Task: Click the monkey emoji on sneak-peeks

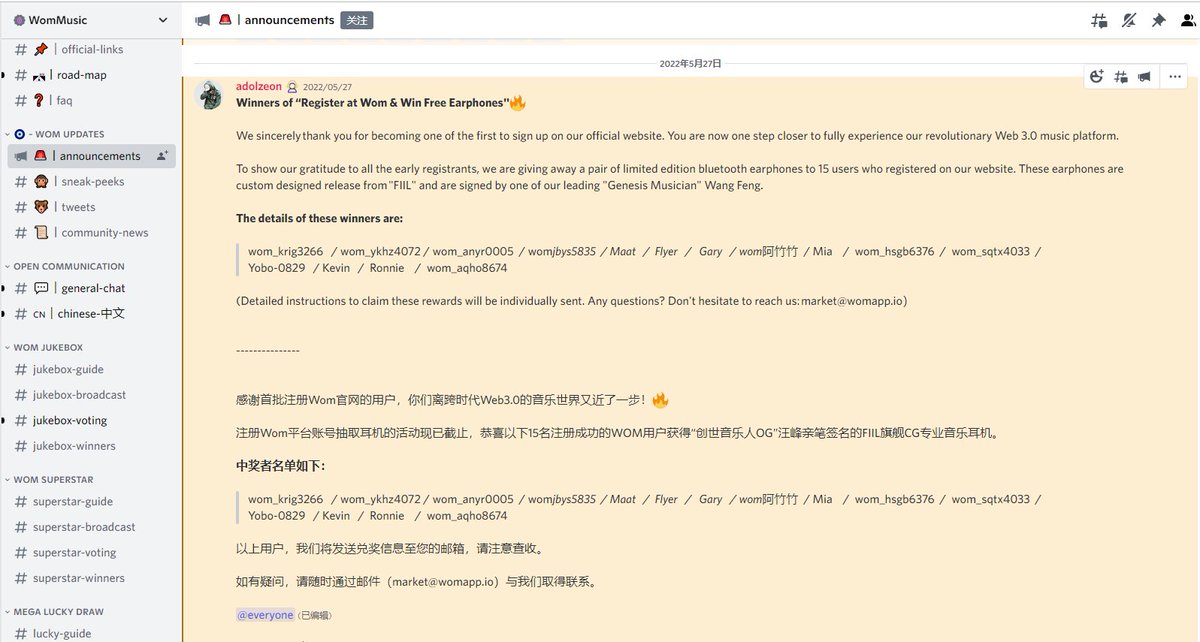Action: click(41, 181)
